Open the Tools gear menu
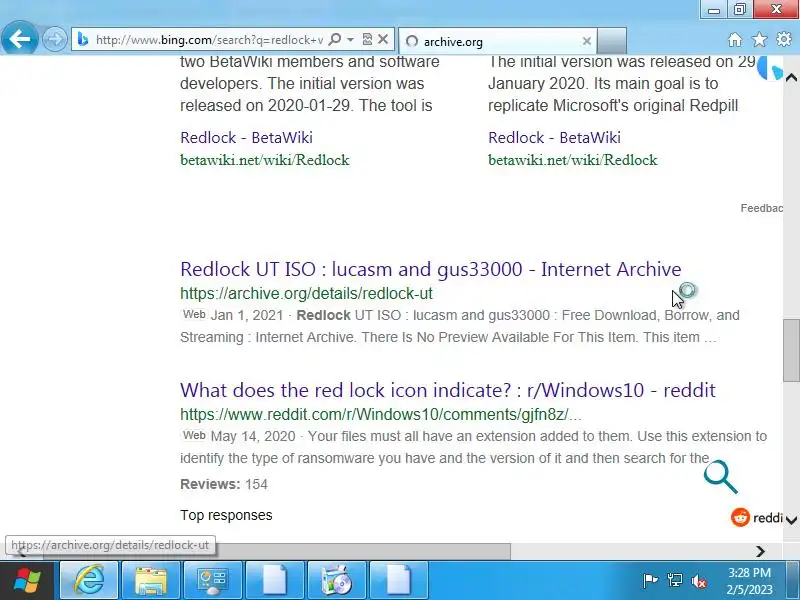Viewport: 800px width, 600px height. click(784, 39)
